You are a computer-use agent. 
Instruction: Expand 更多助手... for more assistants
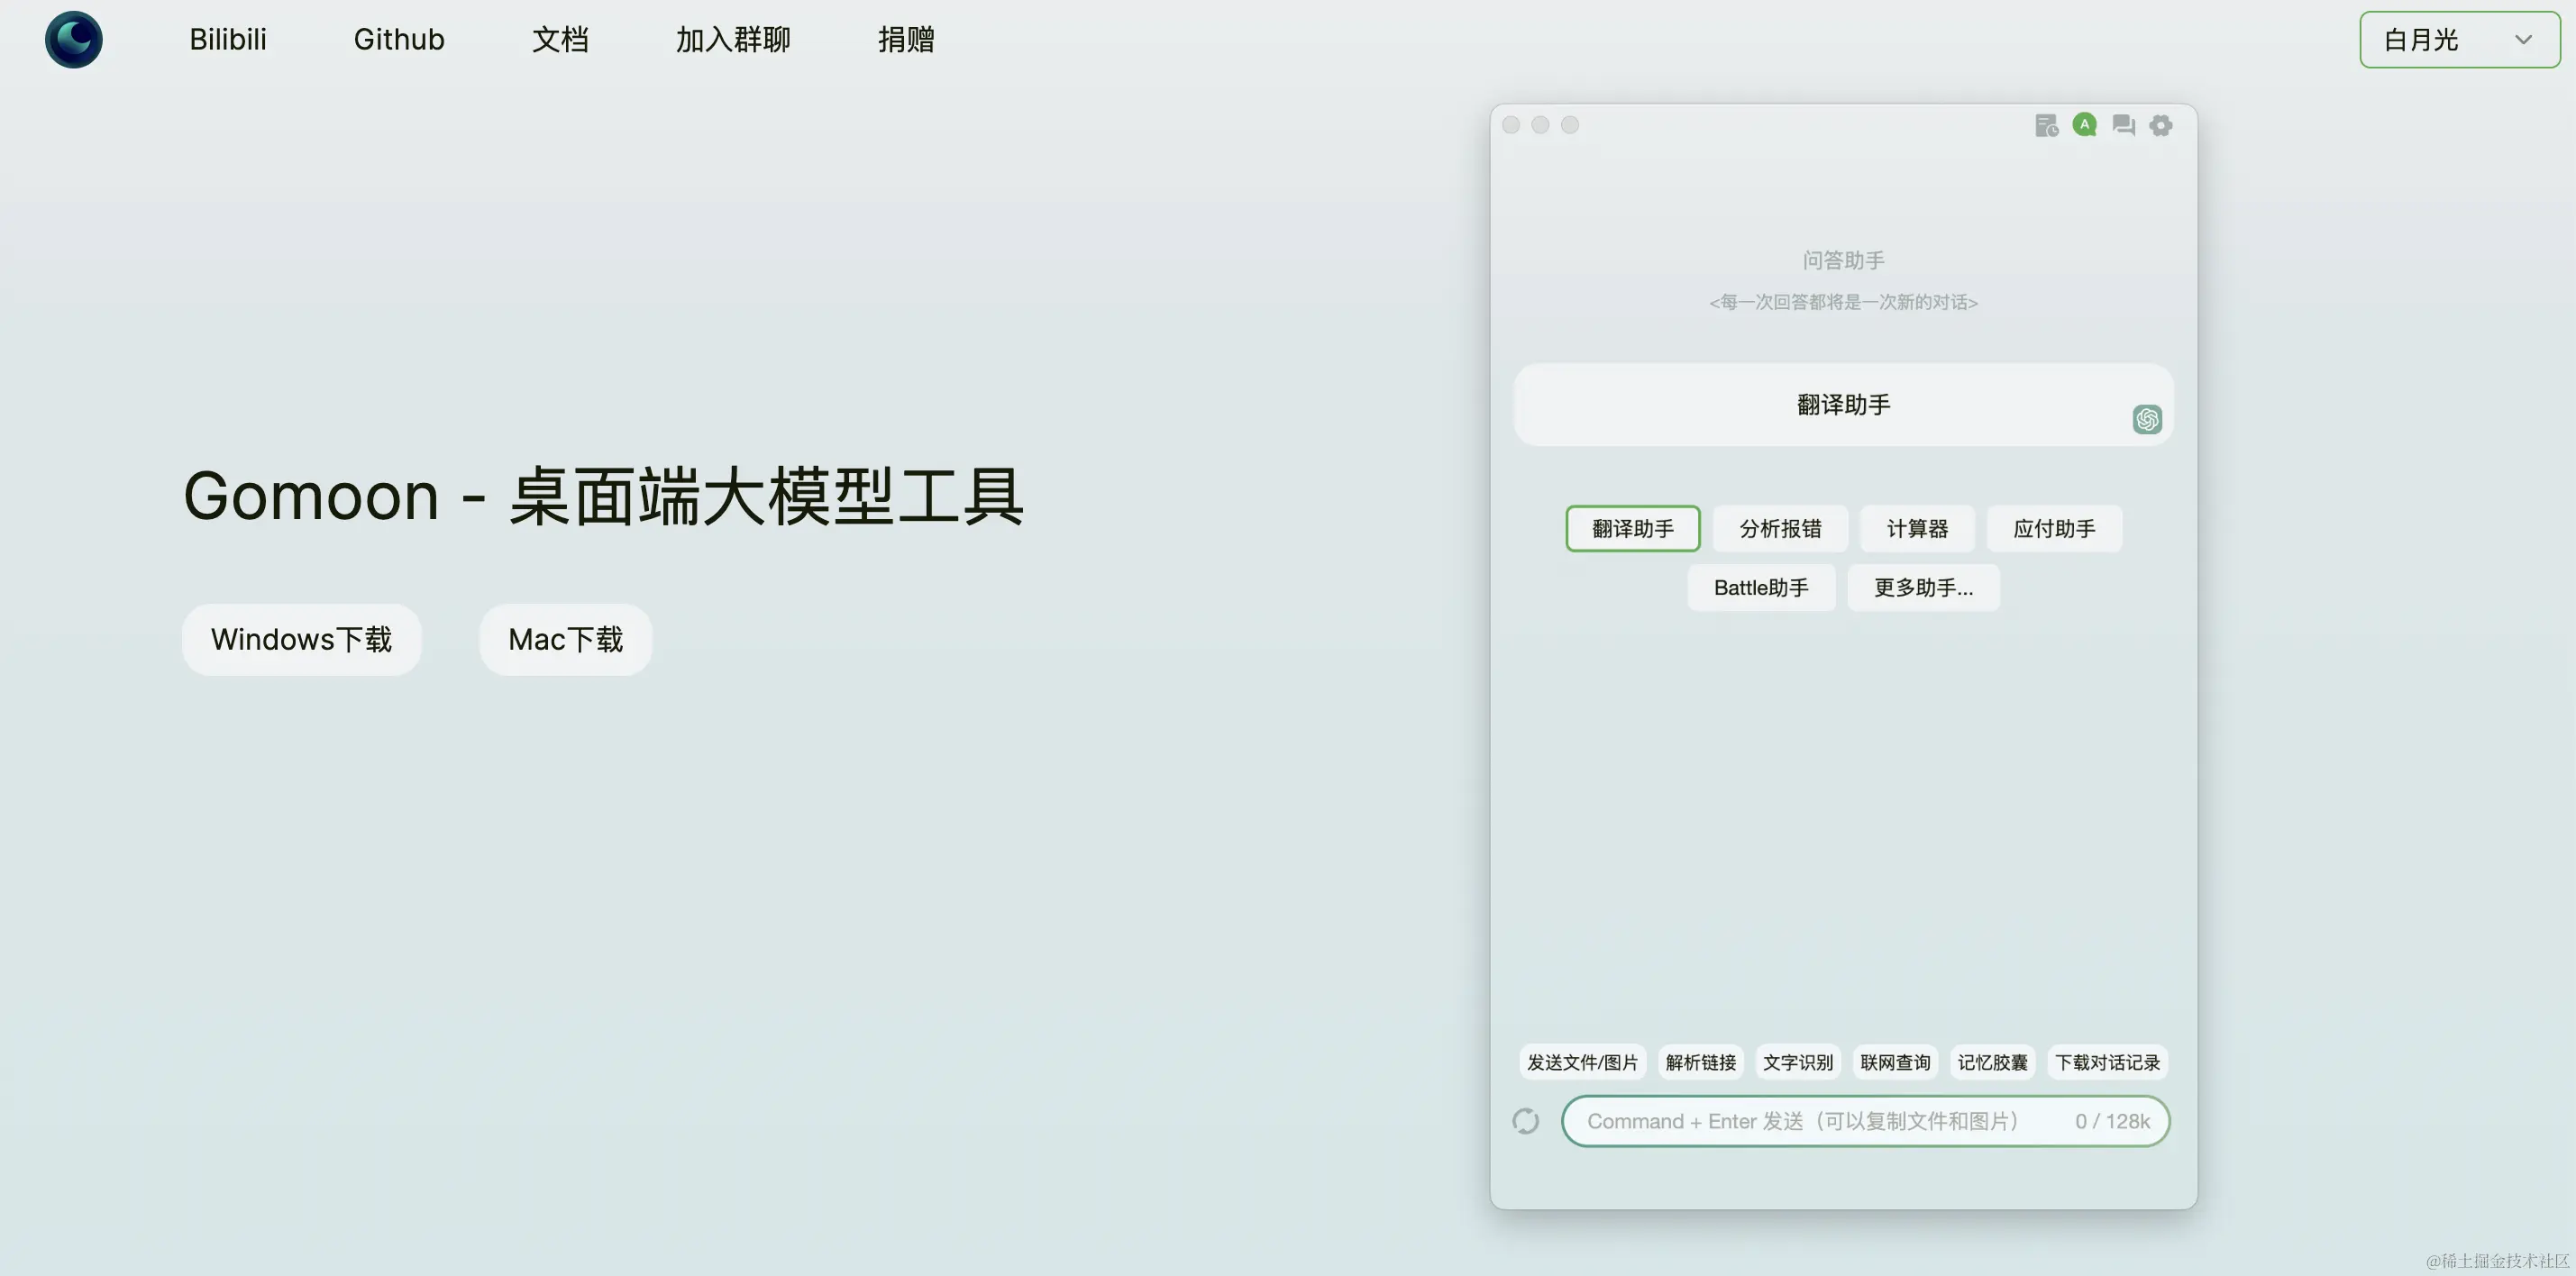coord(1922,588)
